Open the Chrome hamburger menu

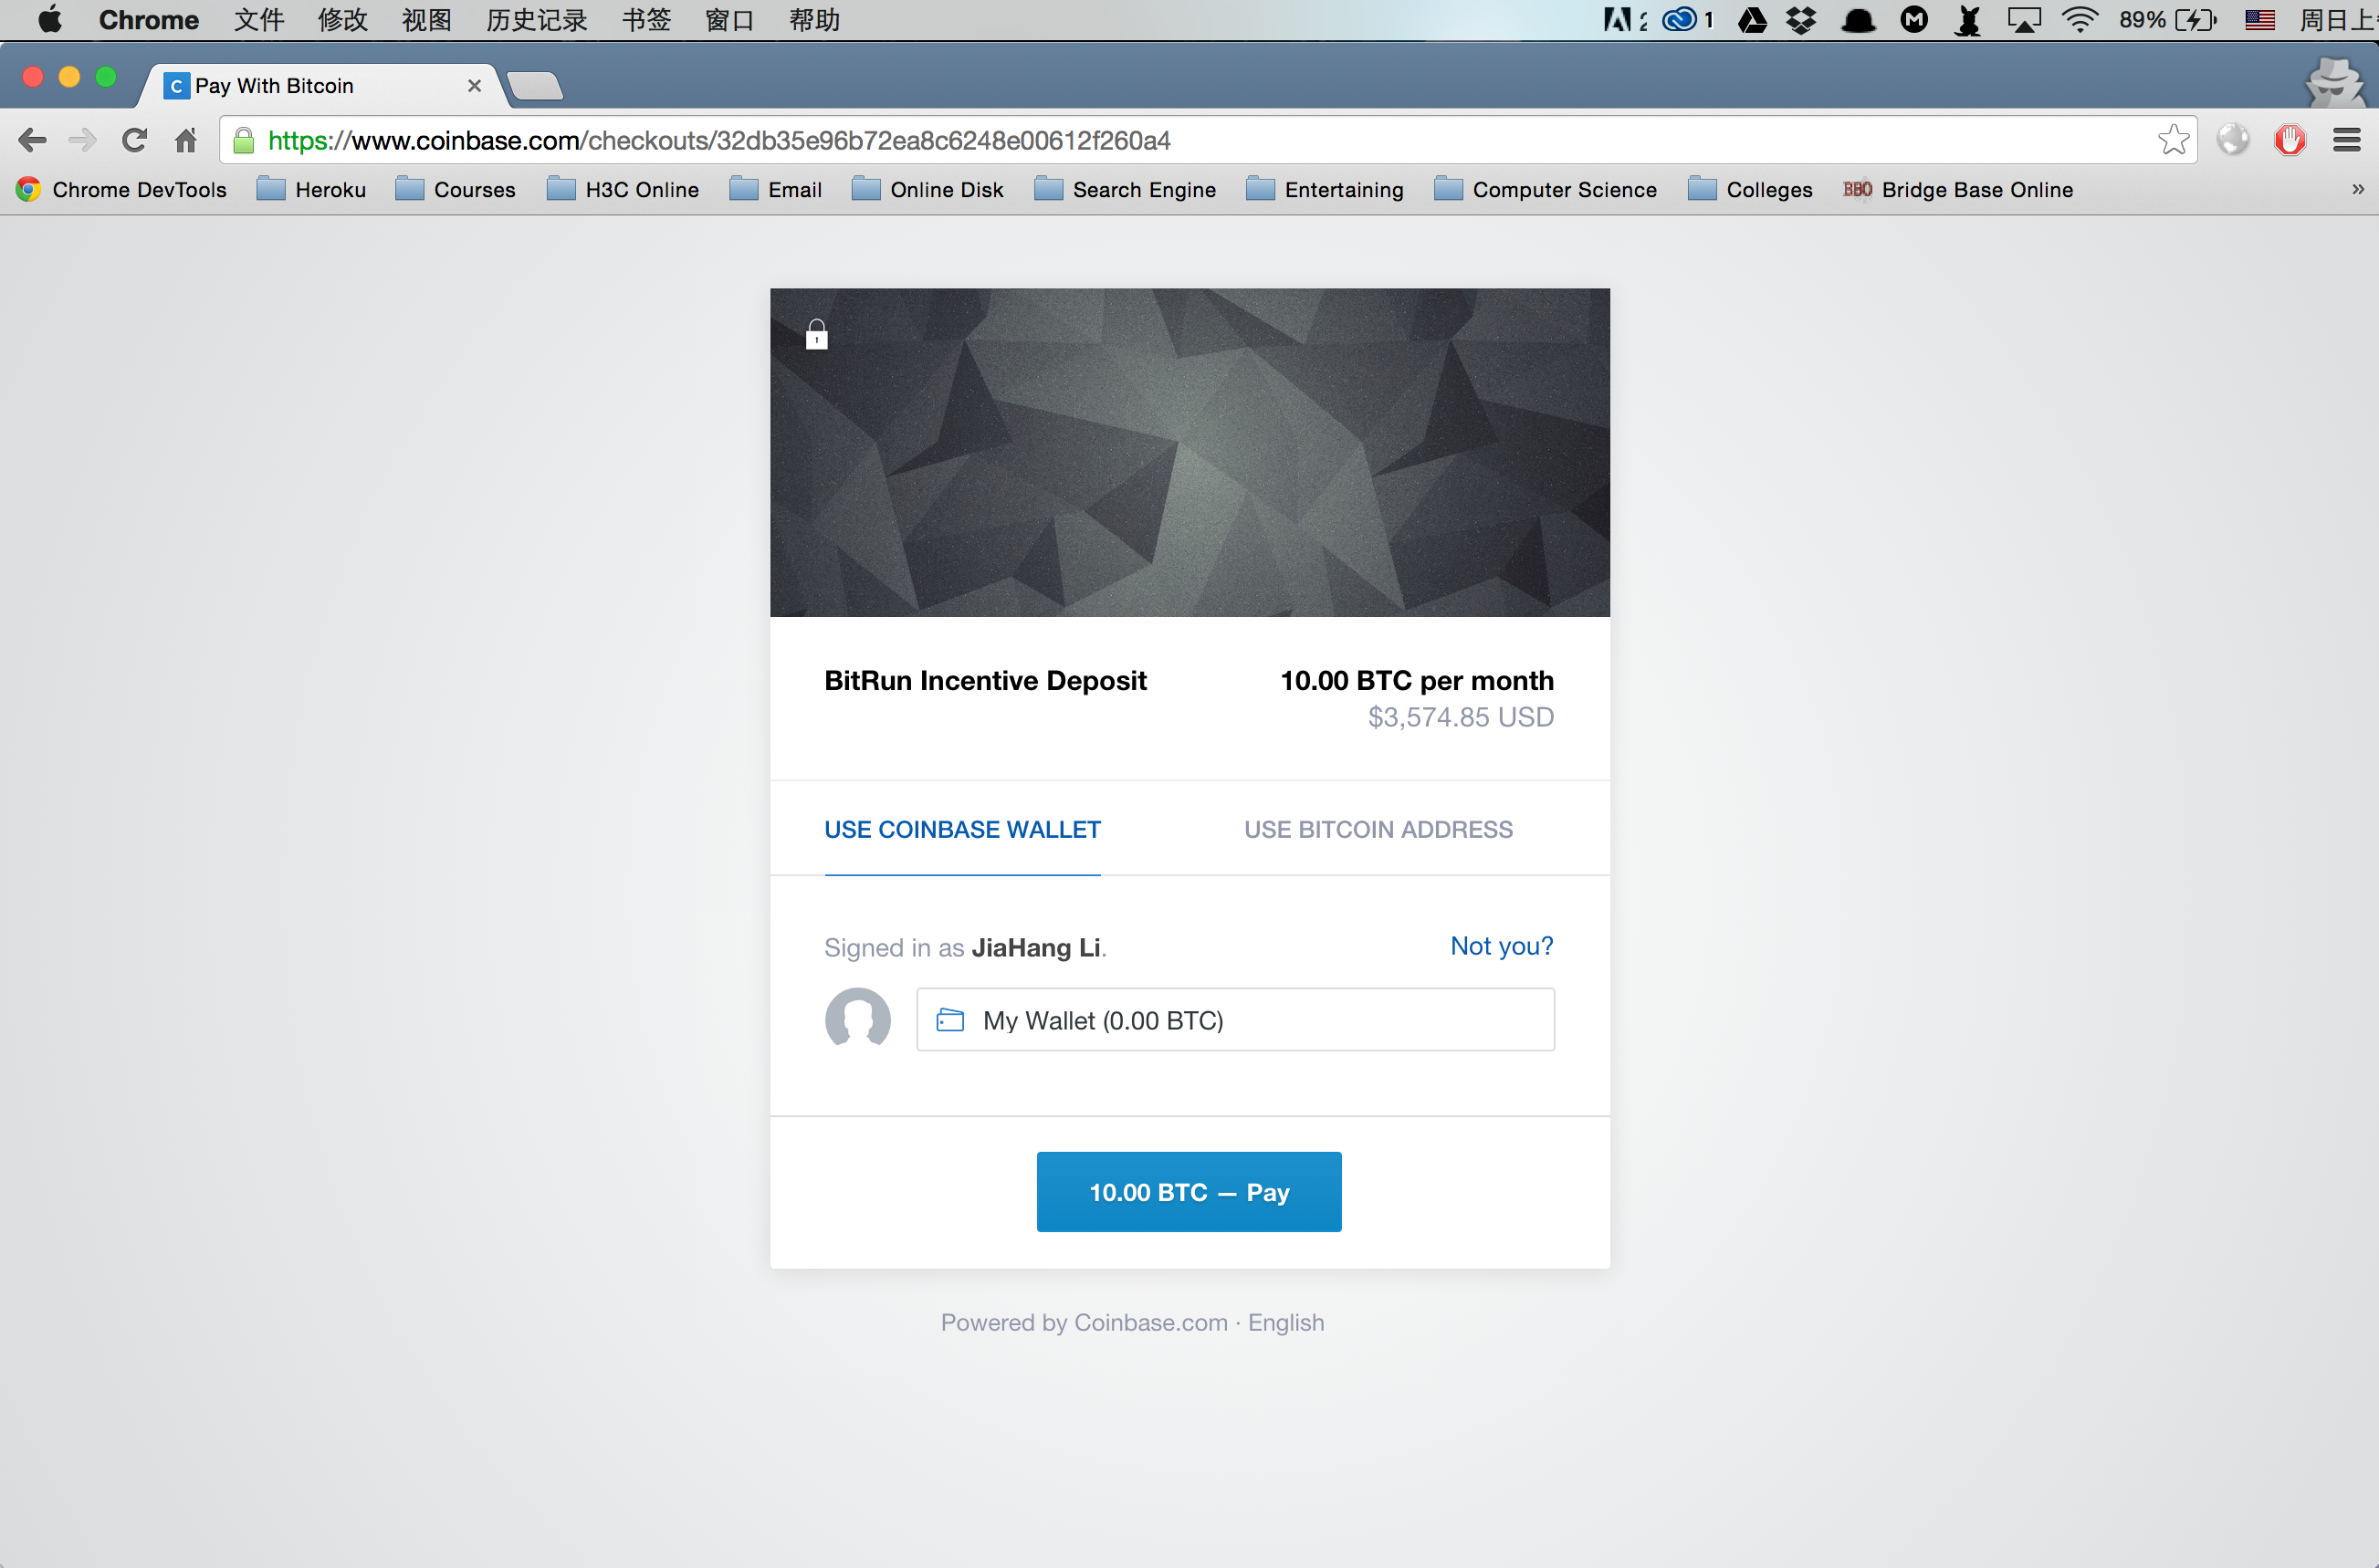(2346, 140)
